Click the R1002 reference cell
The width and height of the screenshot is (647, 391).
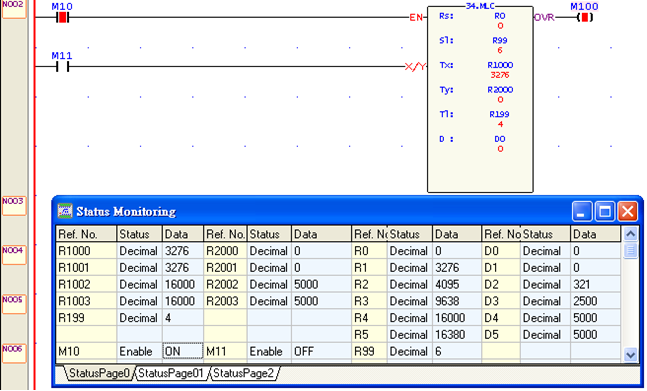(86, 285)
